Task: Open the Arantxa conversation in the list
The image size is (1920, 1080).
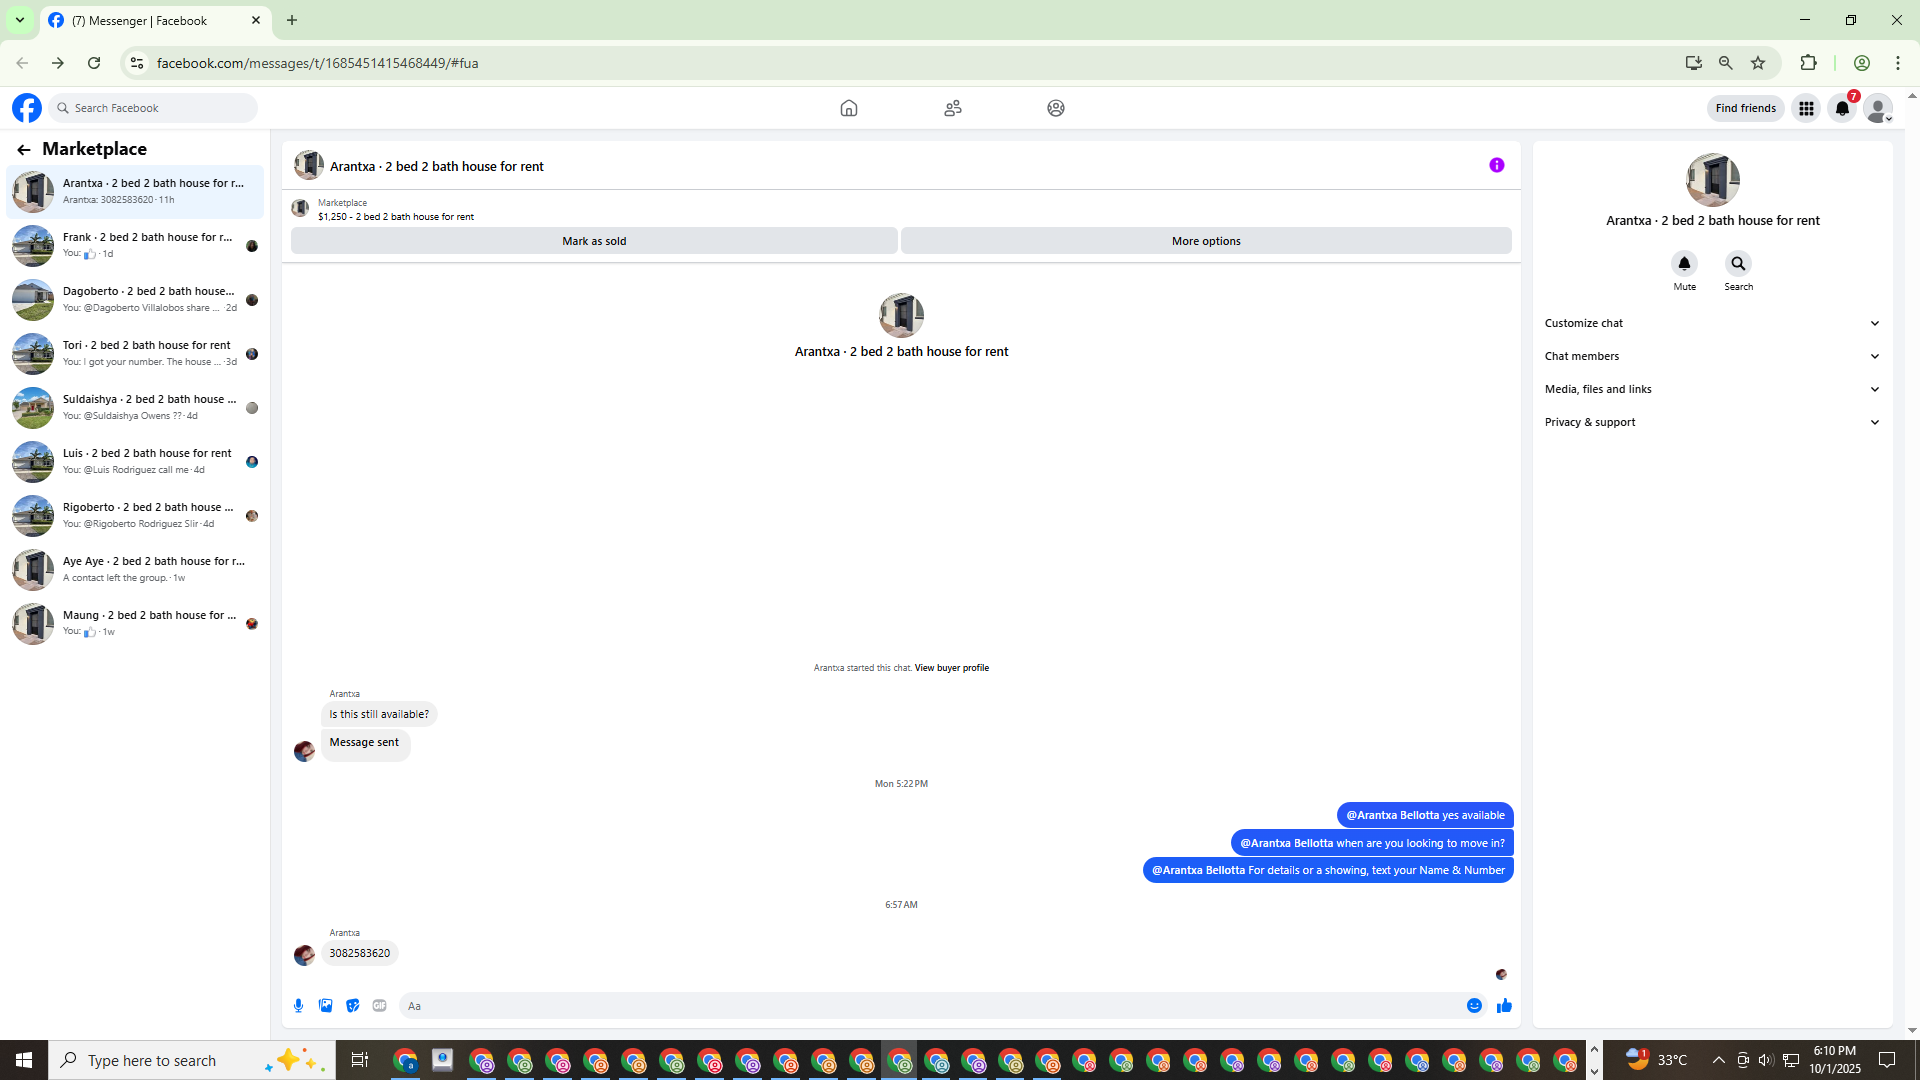Action: click(x=135, y=191)
